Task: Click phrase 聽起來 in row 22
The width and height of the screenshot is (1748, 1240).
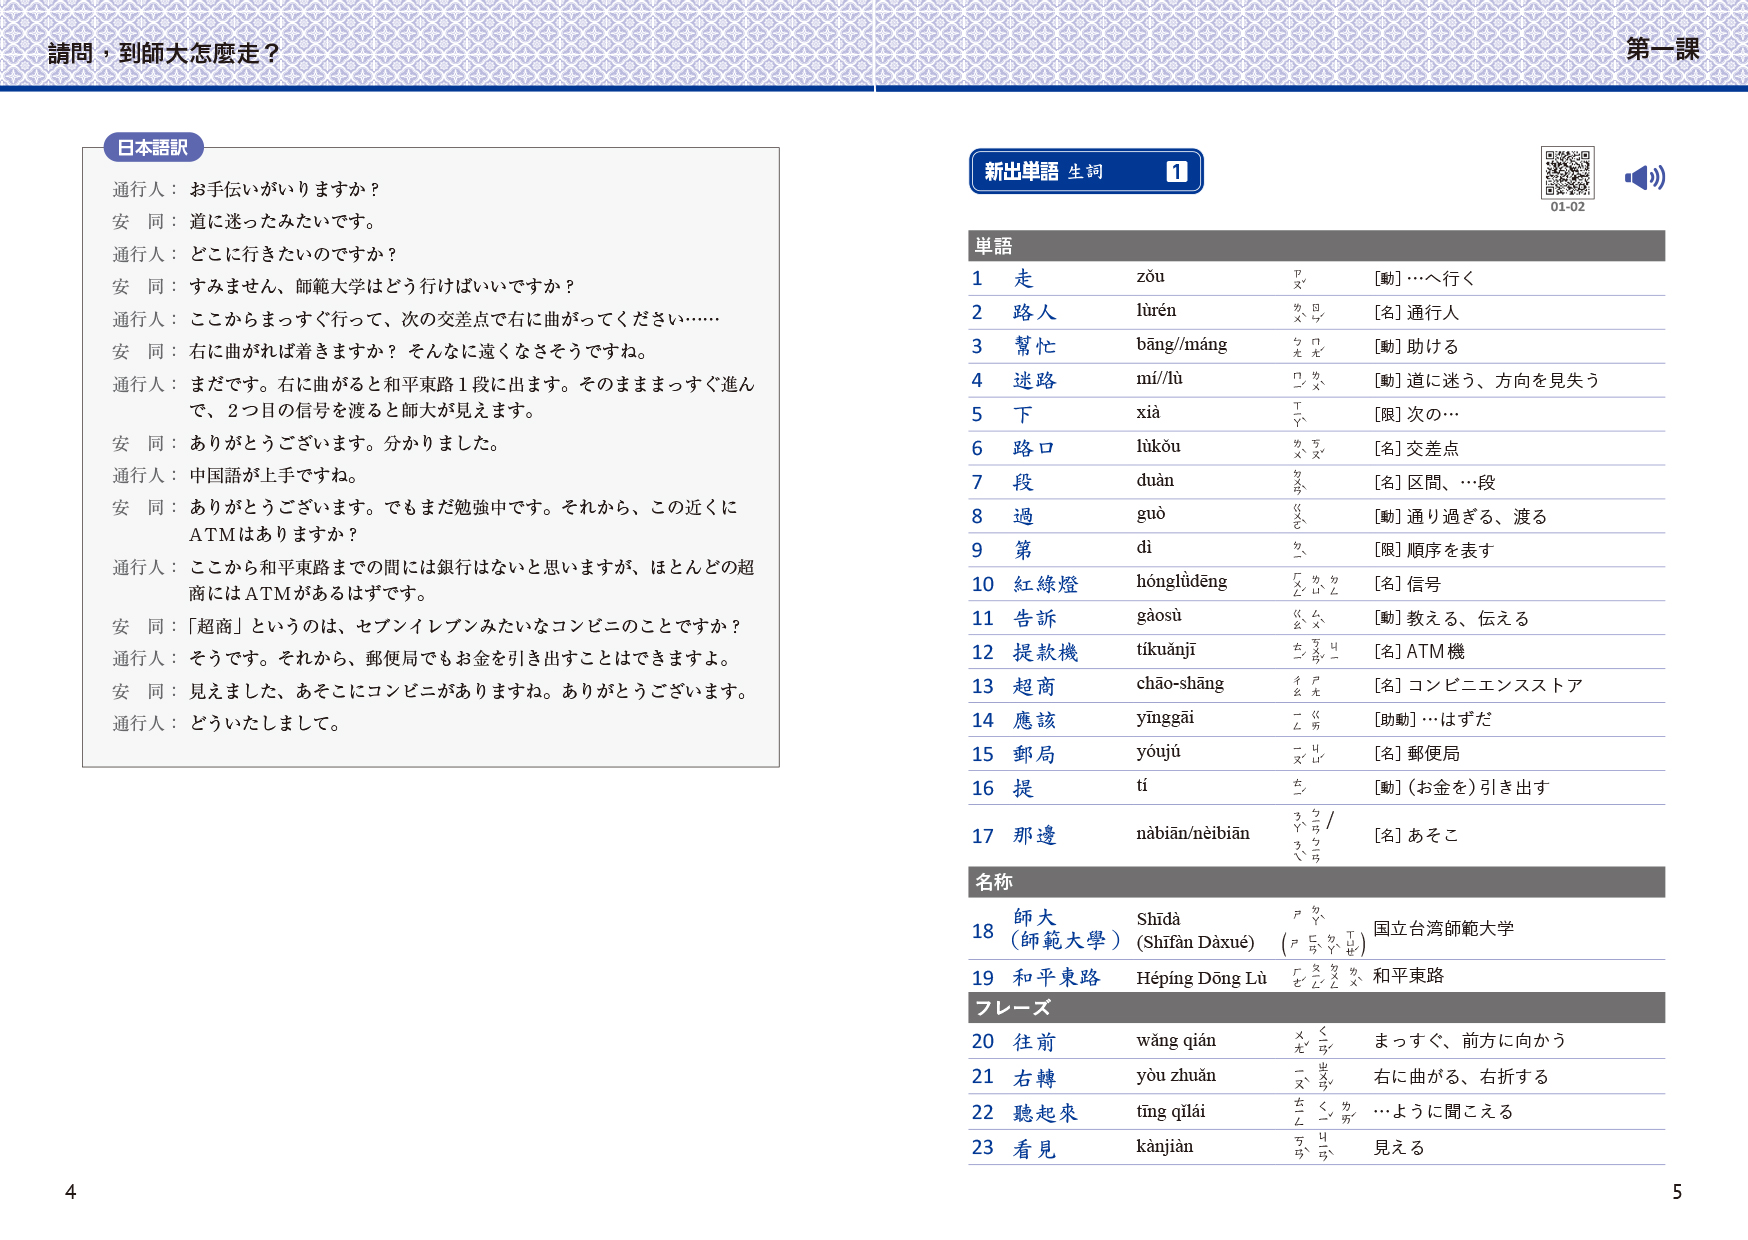Action: pyautogui.click(x=1045, y=1113)
